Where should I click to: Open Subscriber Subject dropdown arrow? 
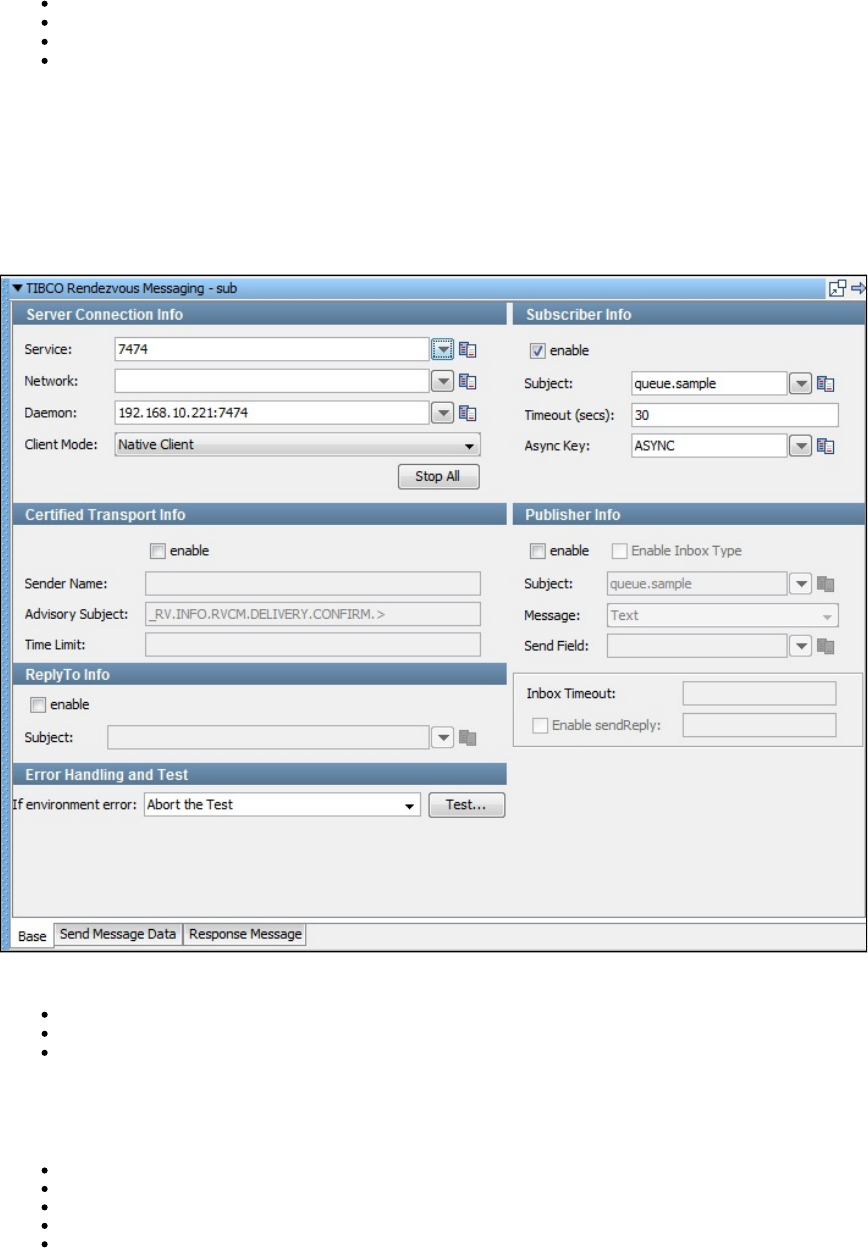800,383
